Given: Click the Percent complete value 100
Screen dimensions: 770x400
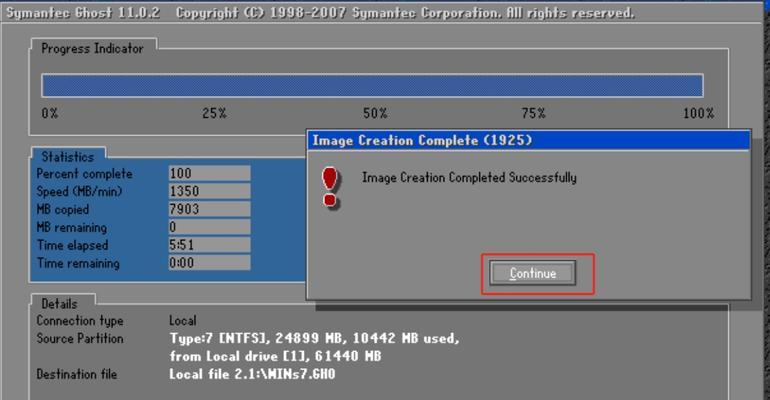Looking at the screenshot, I should coord(209,173).
